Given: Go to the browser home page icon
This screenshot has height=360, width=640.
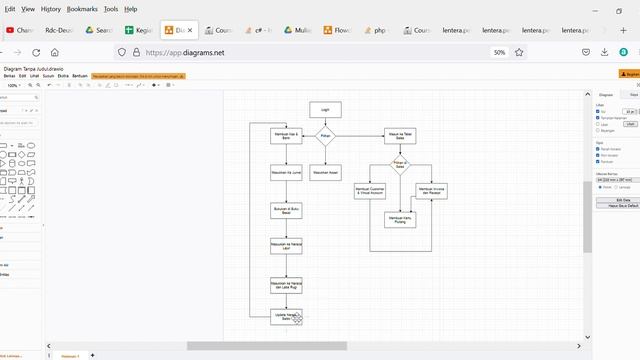Looking at the screenshot, I should point(55,53).
